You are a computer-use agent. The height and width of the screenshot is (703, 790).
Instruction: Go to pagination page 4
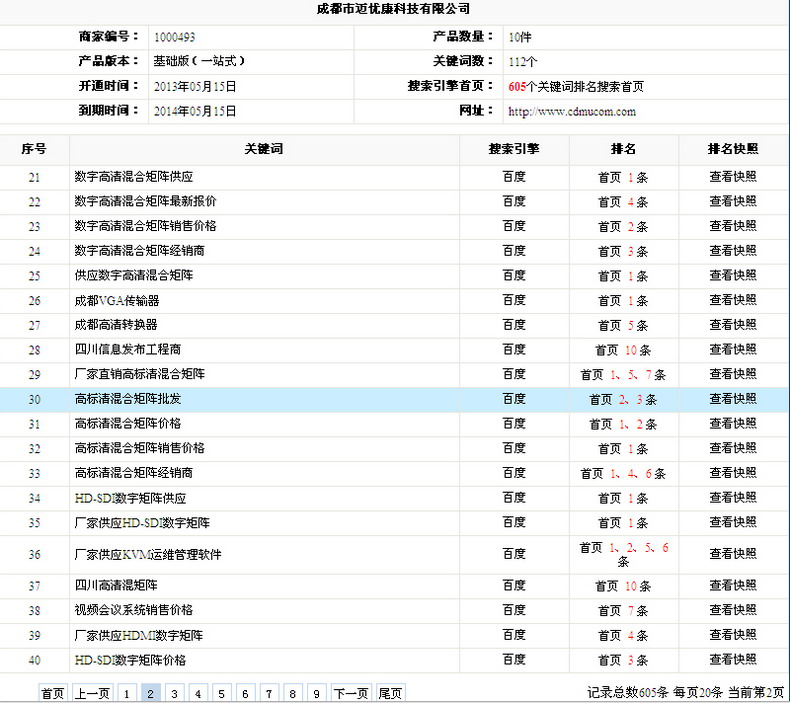[x=198, y=693]
